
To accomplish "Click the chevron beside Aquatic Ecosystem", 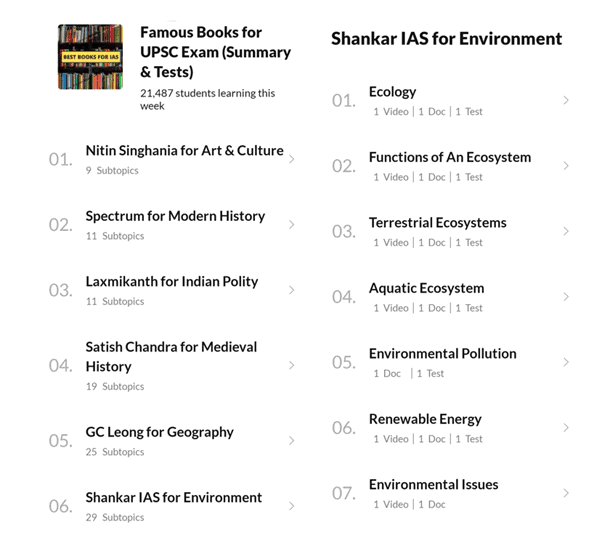I will tap(566, 296).
